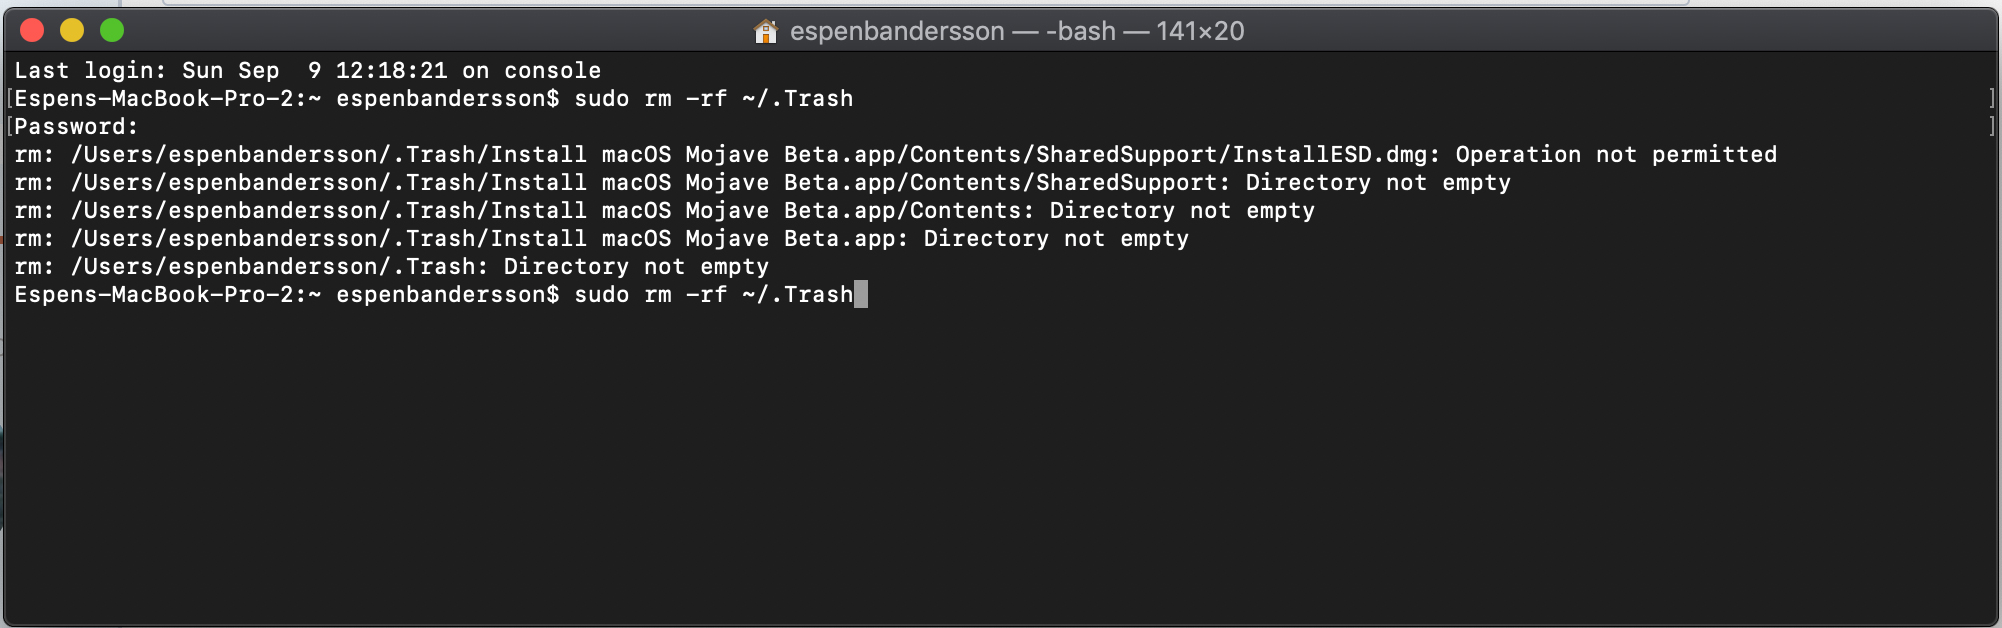Click the green zoom window button
This screenshot has width=2002, height=628.
(x=112, y=30)
